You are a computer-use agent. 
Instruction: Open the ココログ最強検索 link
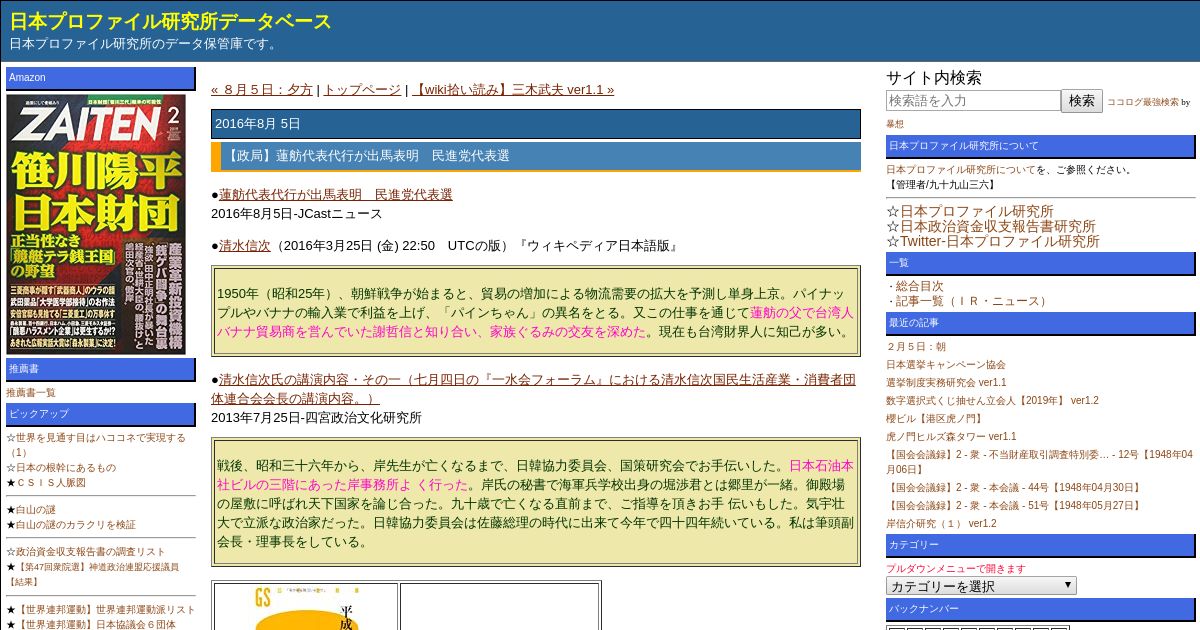click(x=1142, y=102)
